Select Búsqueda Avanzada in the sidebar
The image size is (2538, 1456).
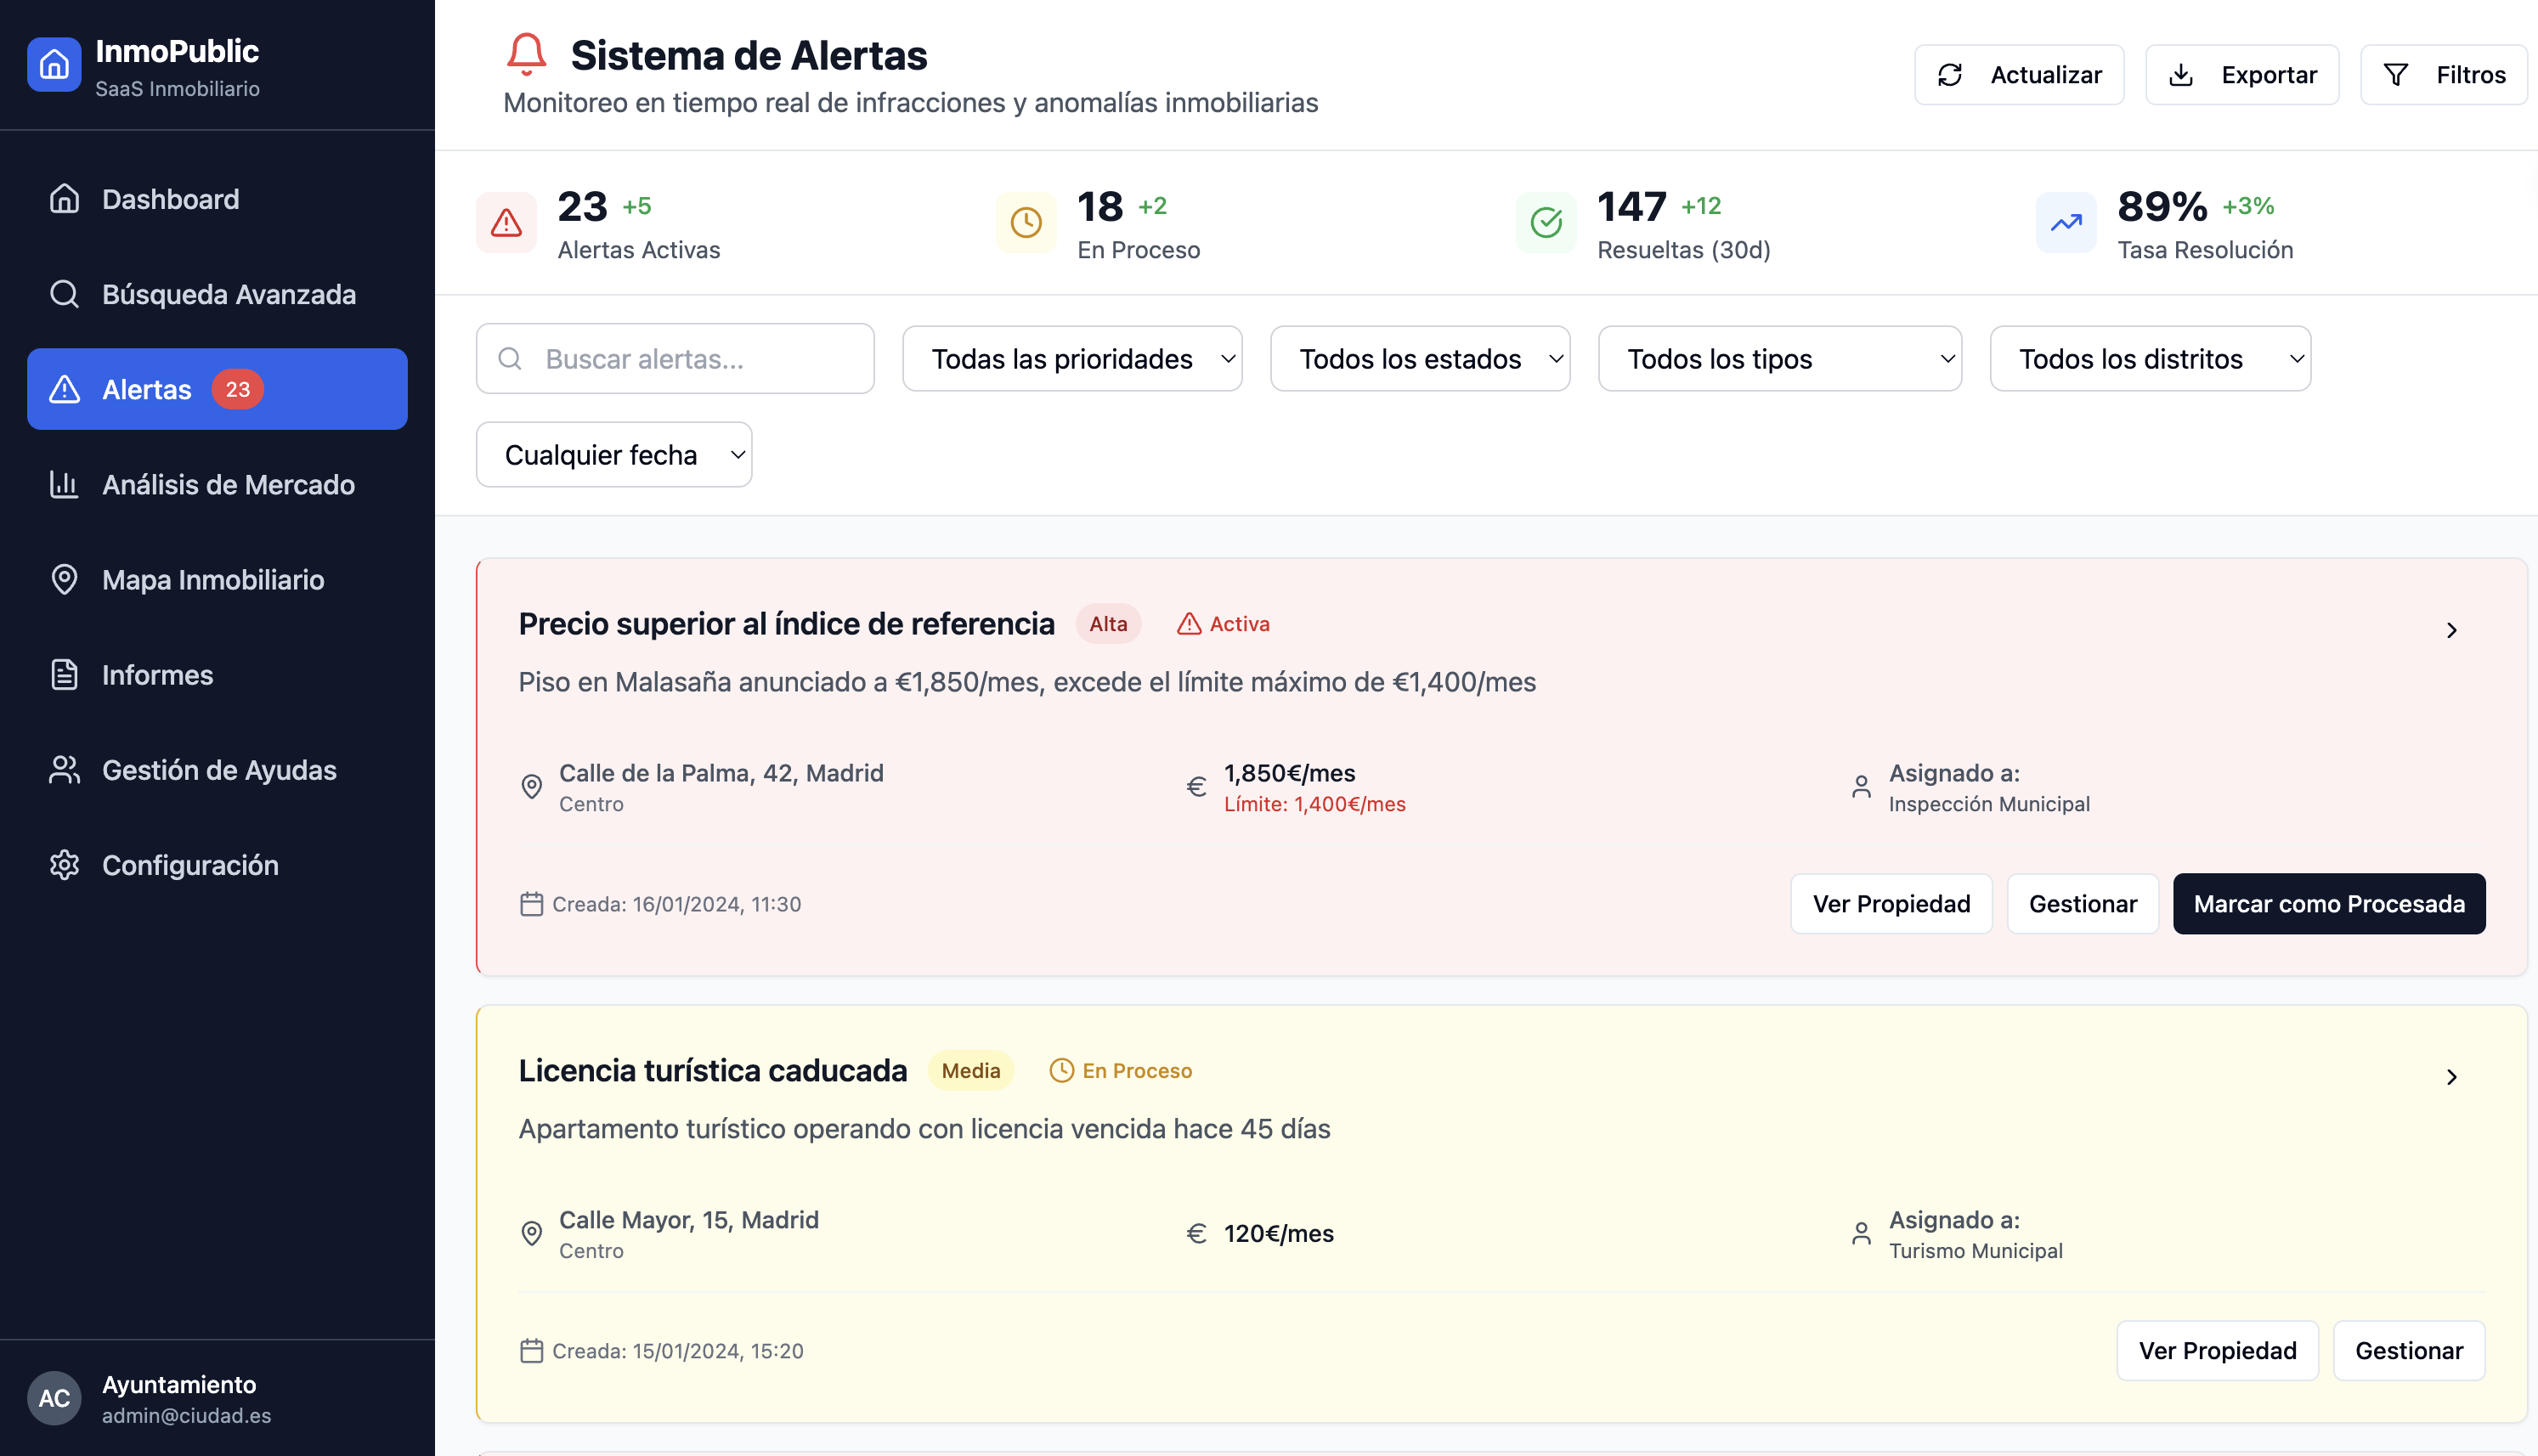click(x=228, y=294)
